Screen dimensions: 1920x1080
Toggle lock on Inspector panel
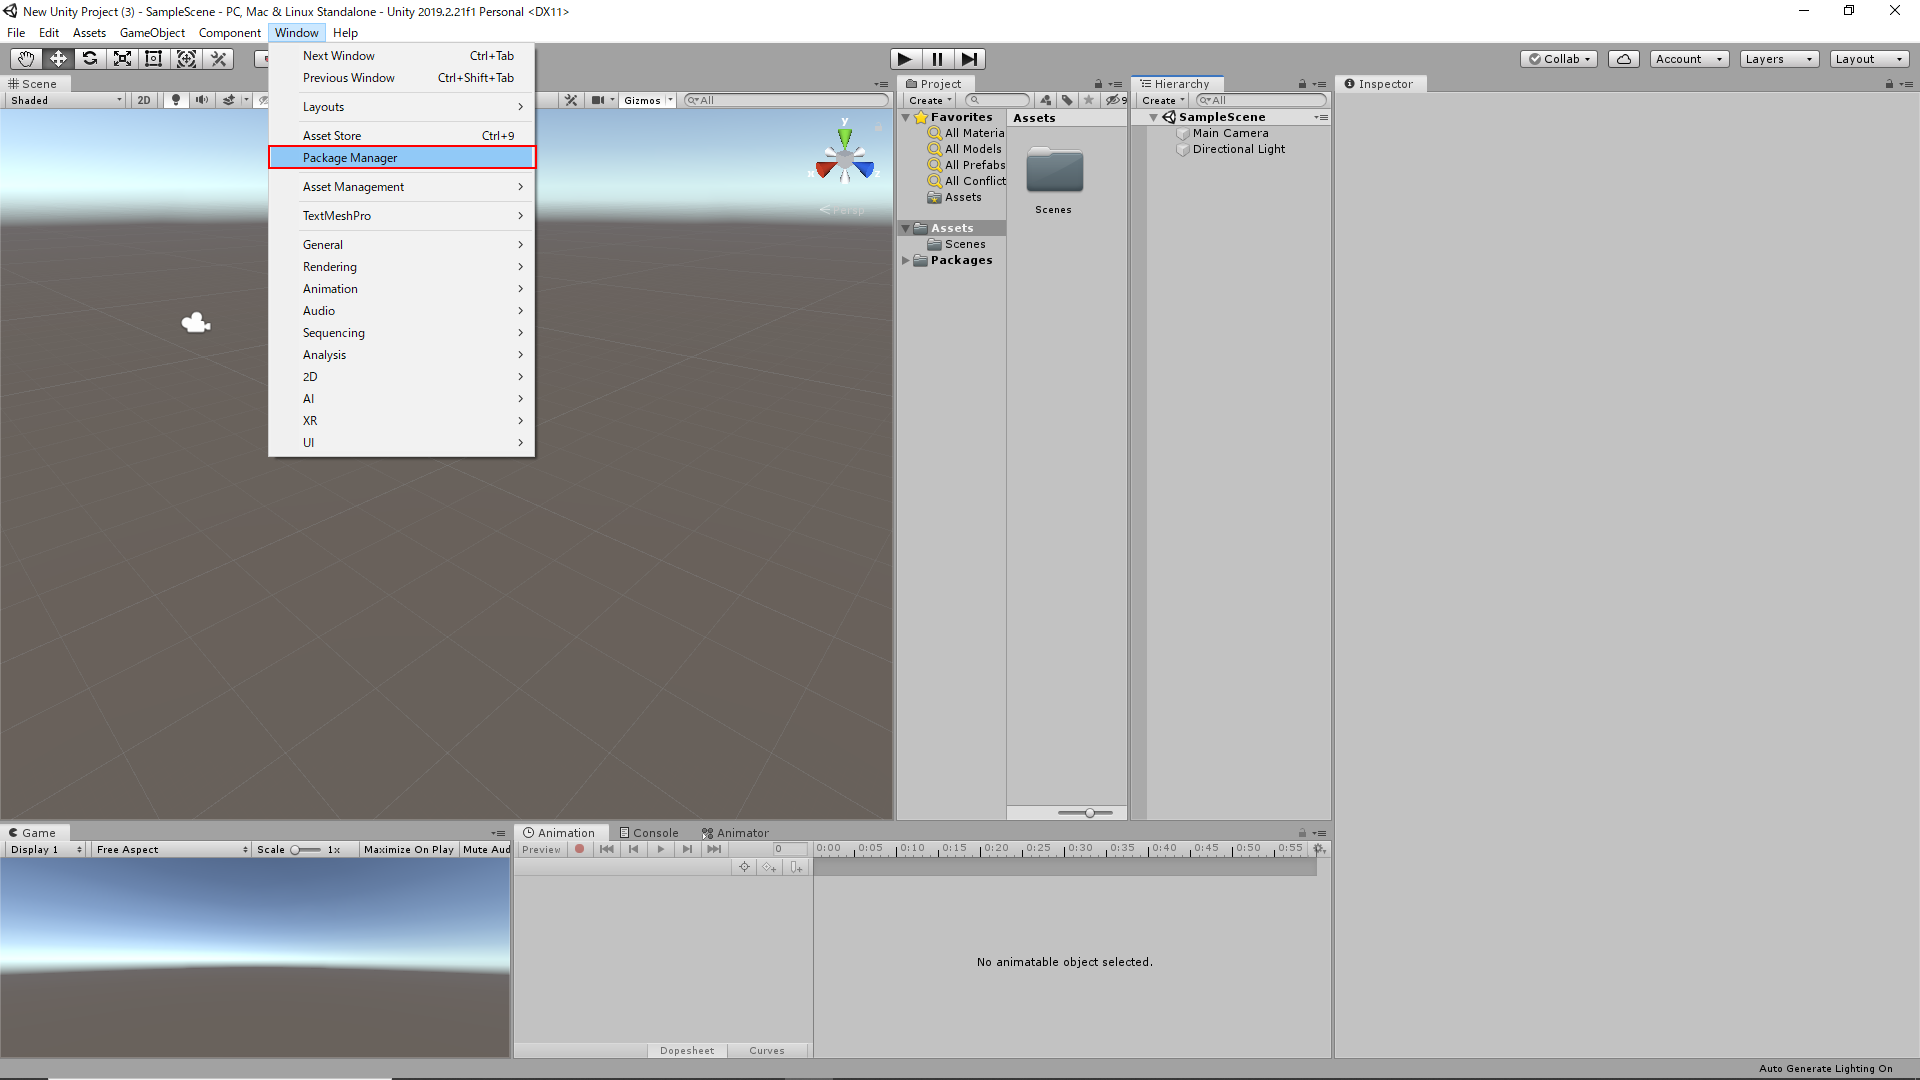[x=1889, y=84]
